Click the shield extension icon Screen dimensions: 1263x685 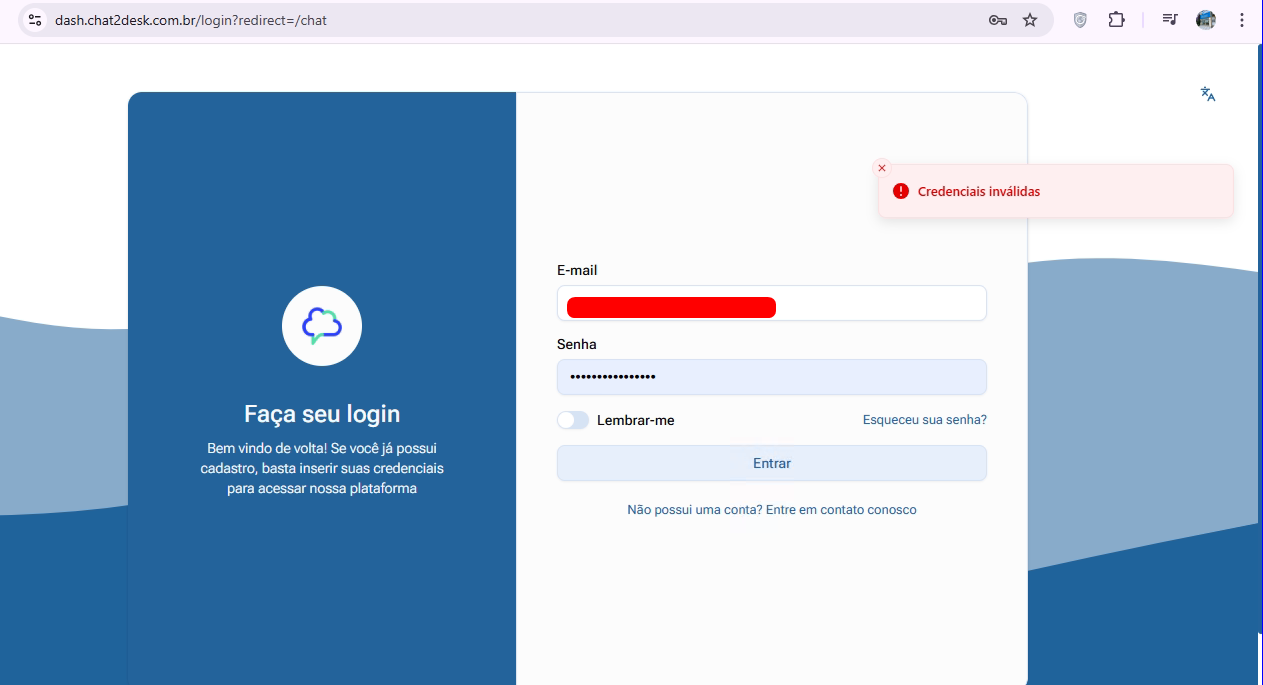1080,20
